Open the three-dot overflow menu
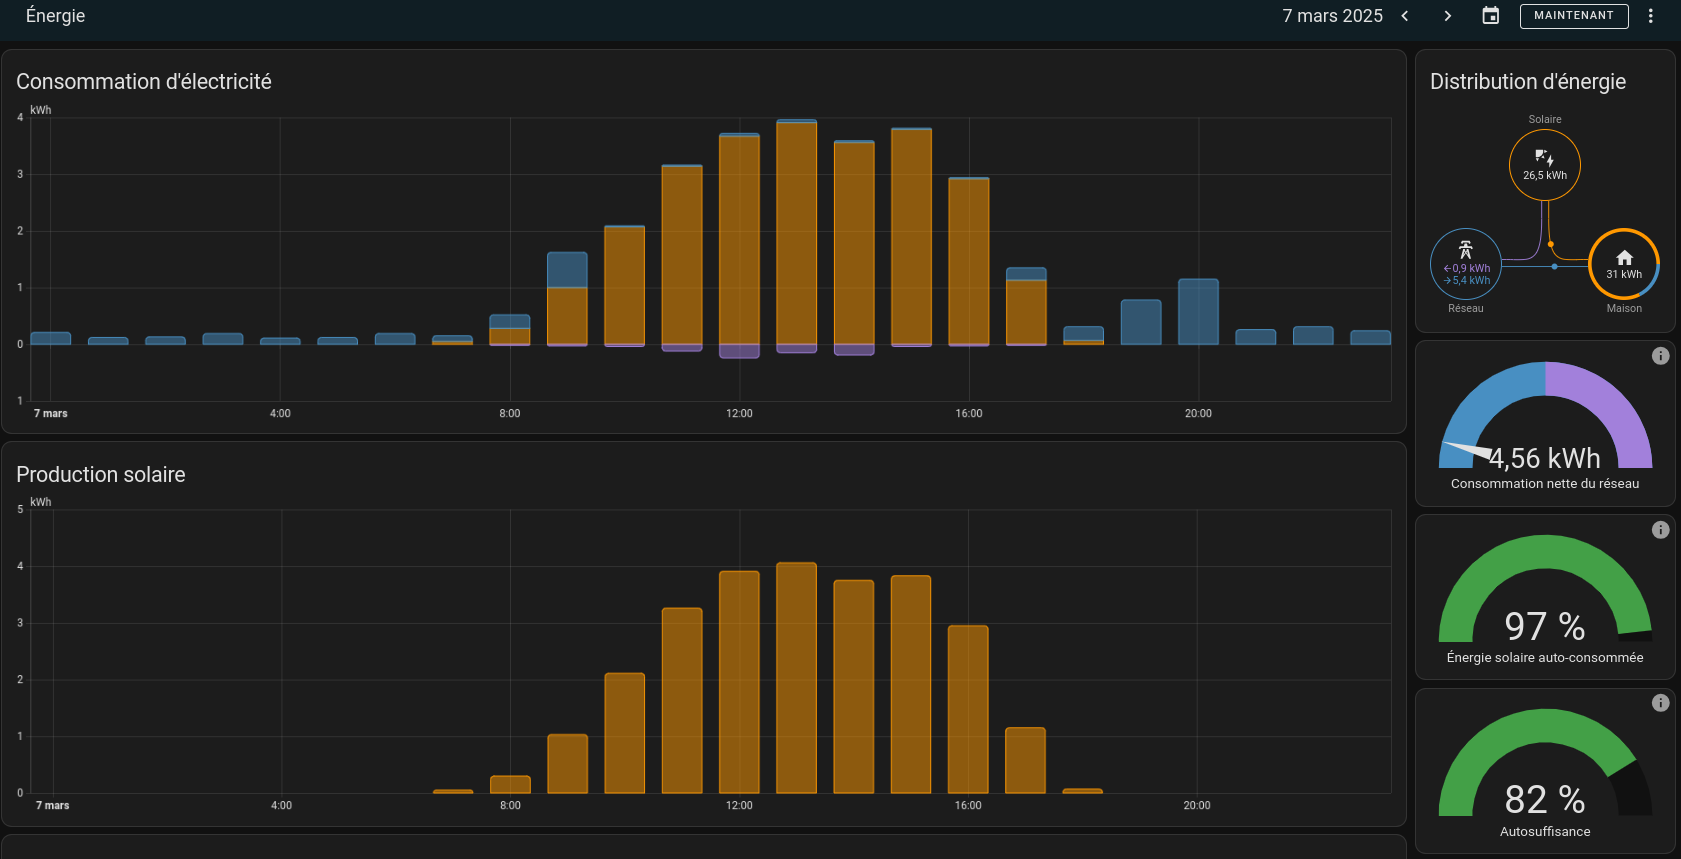 1651,16
